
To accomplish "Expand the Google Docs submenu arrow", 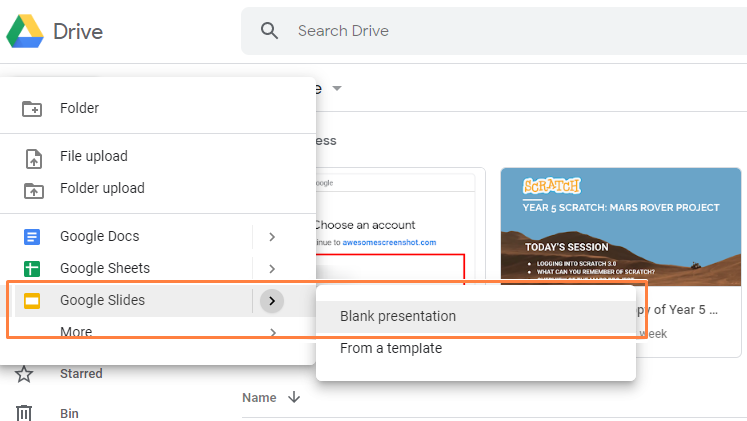I will pos(272,237).
